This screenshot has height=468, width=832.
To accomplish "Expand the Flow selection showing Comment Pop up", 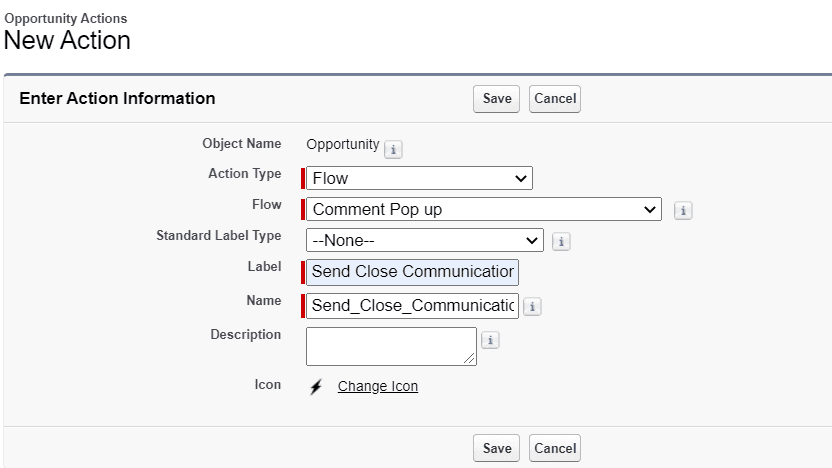I will tap(484, 209).
